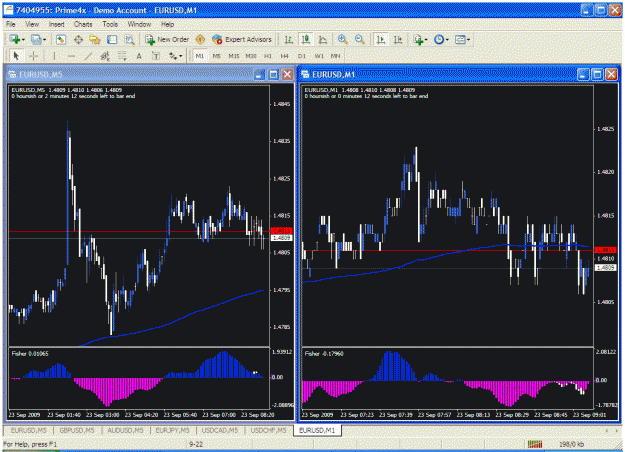
Task: Switch to M1 timeframe
Action: (x=200, y=56)
